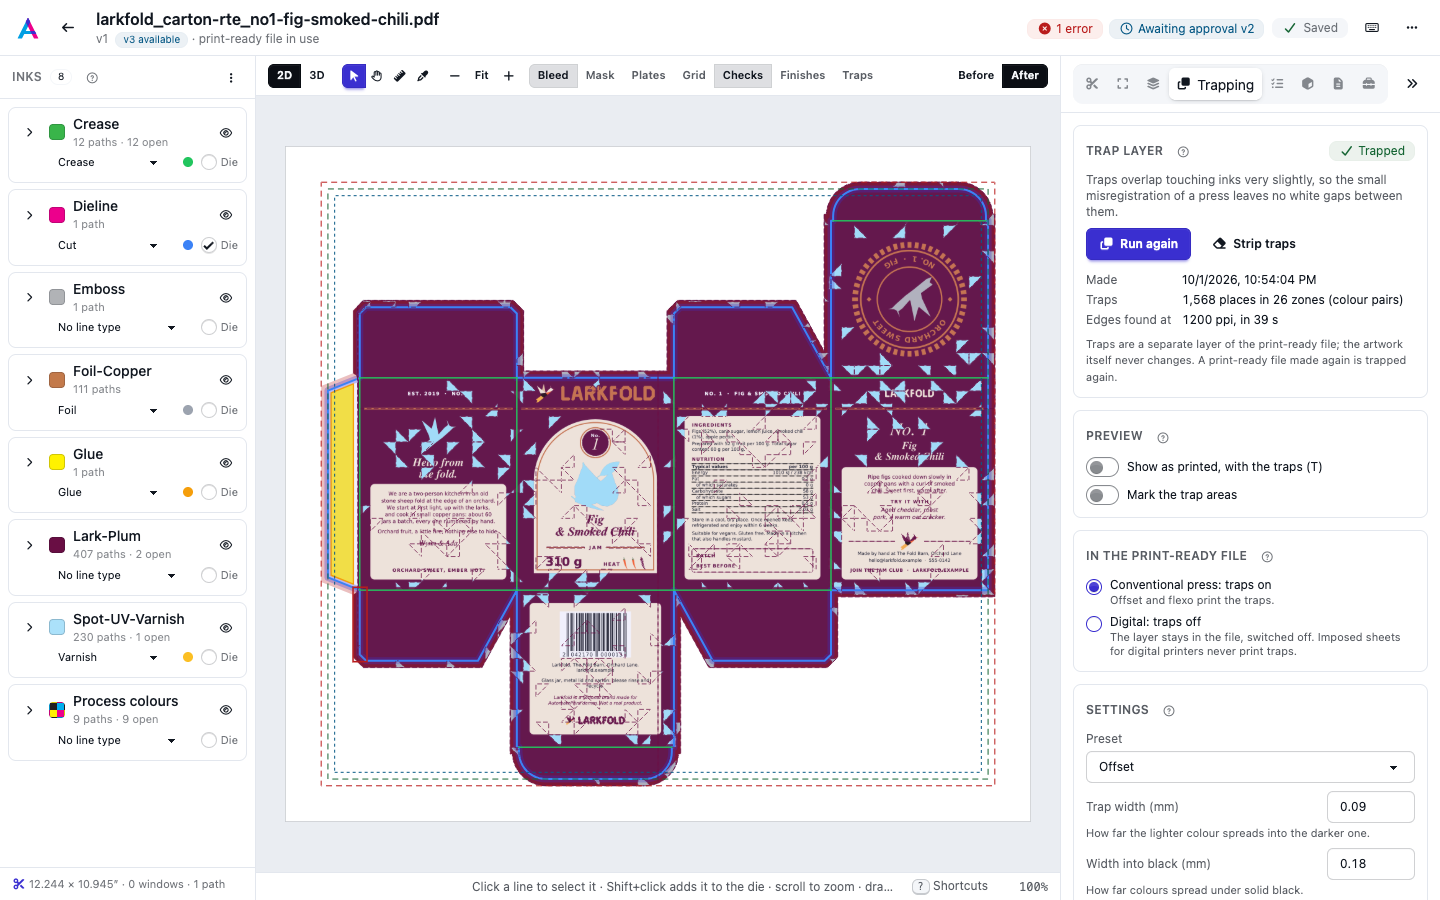Open Awaiting approval v2 status
Image resolution: width=1440 pixels, height=900 pixels.
(x=1187, y=29)
